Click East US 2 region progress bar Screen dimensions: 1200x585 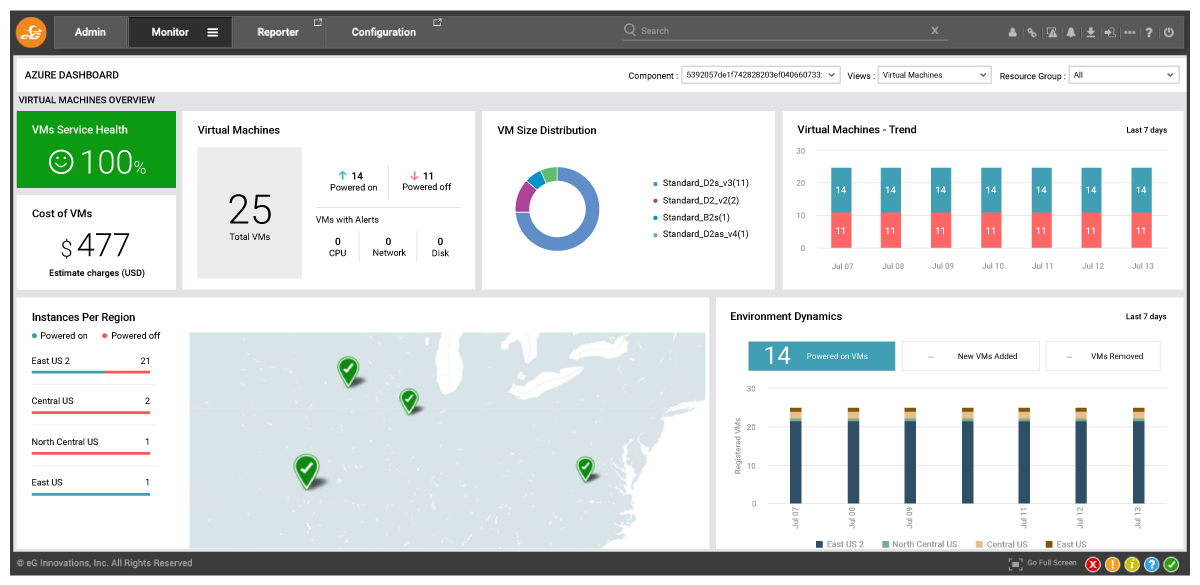point(91,372)
